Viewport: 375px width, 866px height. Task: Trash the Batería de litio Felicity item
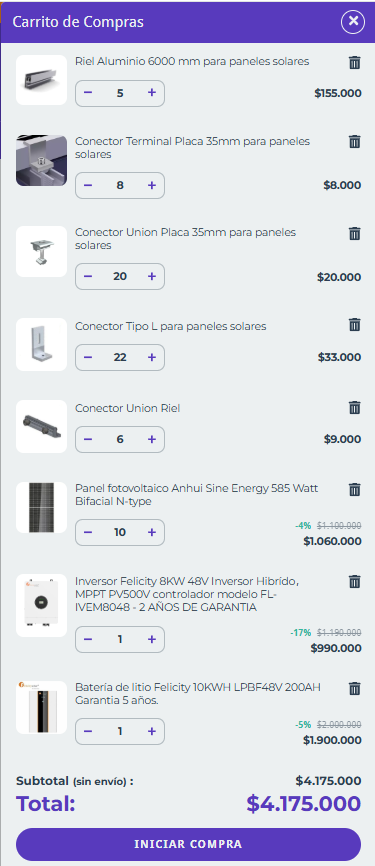[355, 688]
